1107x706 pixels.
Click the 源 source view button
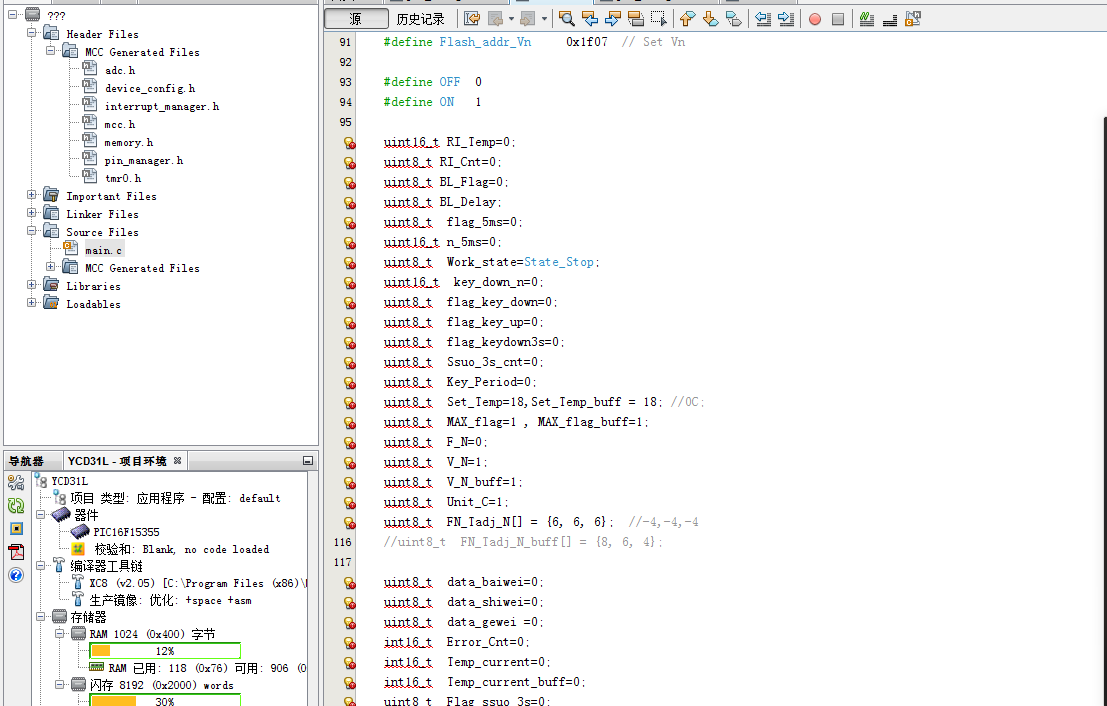356,19
